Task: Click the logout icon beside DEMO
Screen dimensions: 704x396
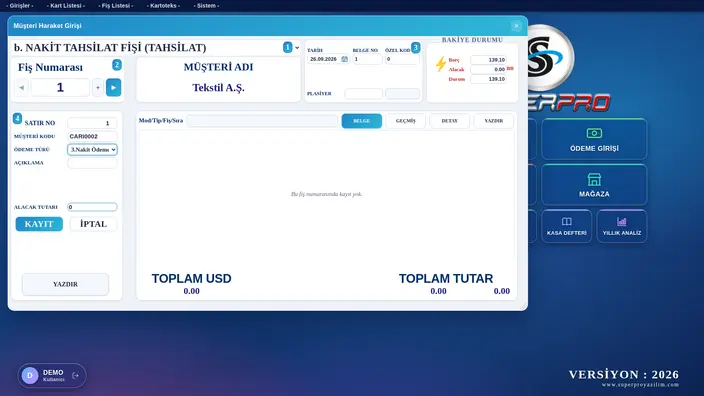Action: (x=75, y=375)
